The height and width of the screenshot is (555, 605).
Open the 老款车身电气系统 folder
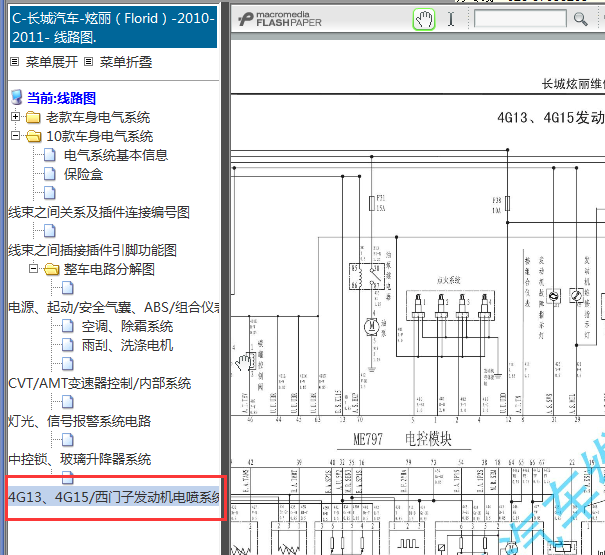point(98,117)
